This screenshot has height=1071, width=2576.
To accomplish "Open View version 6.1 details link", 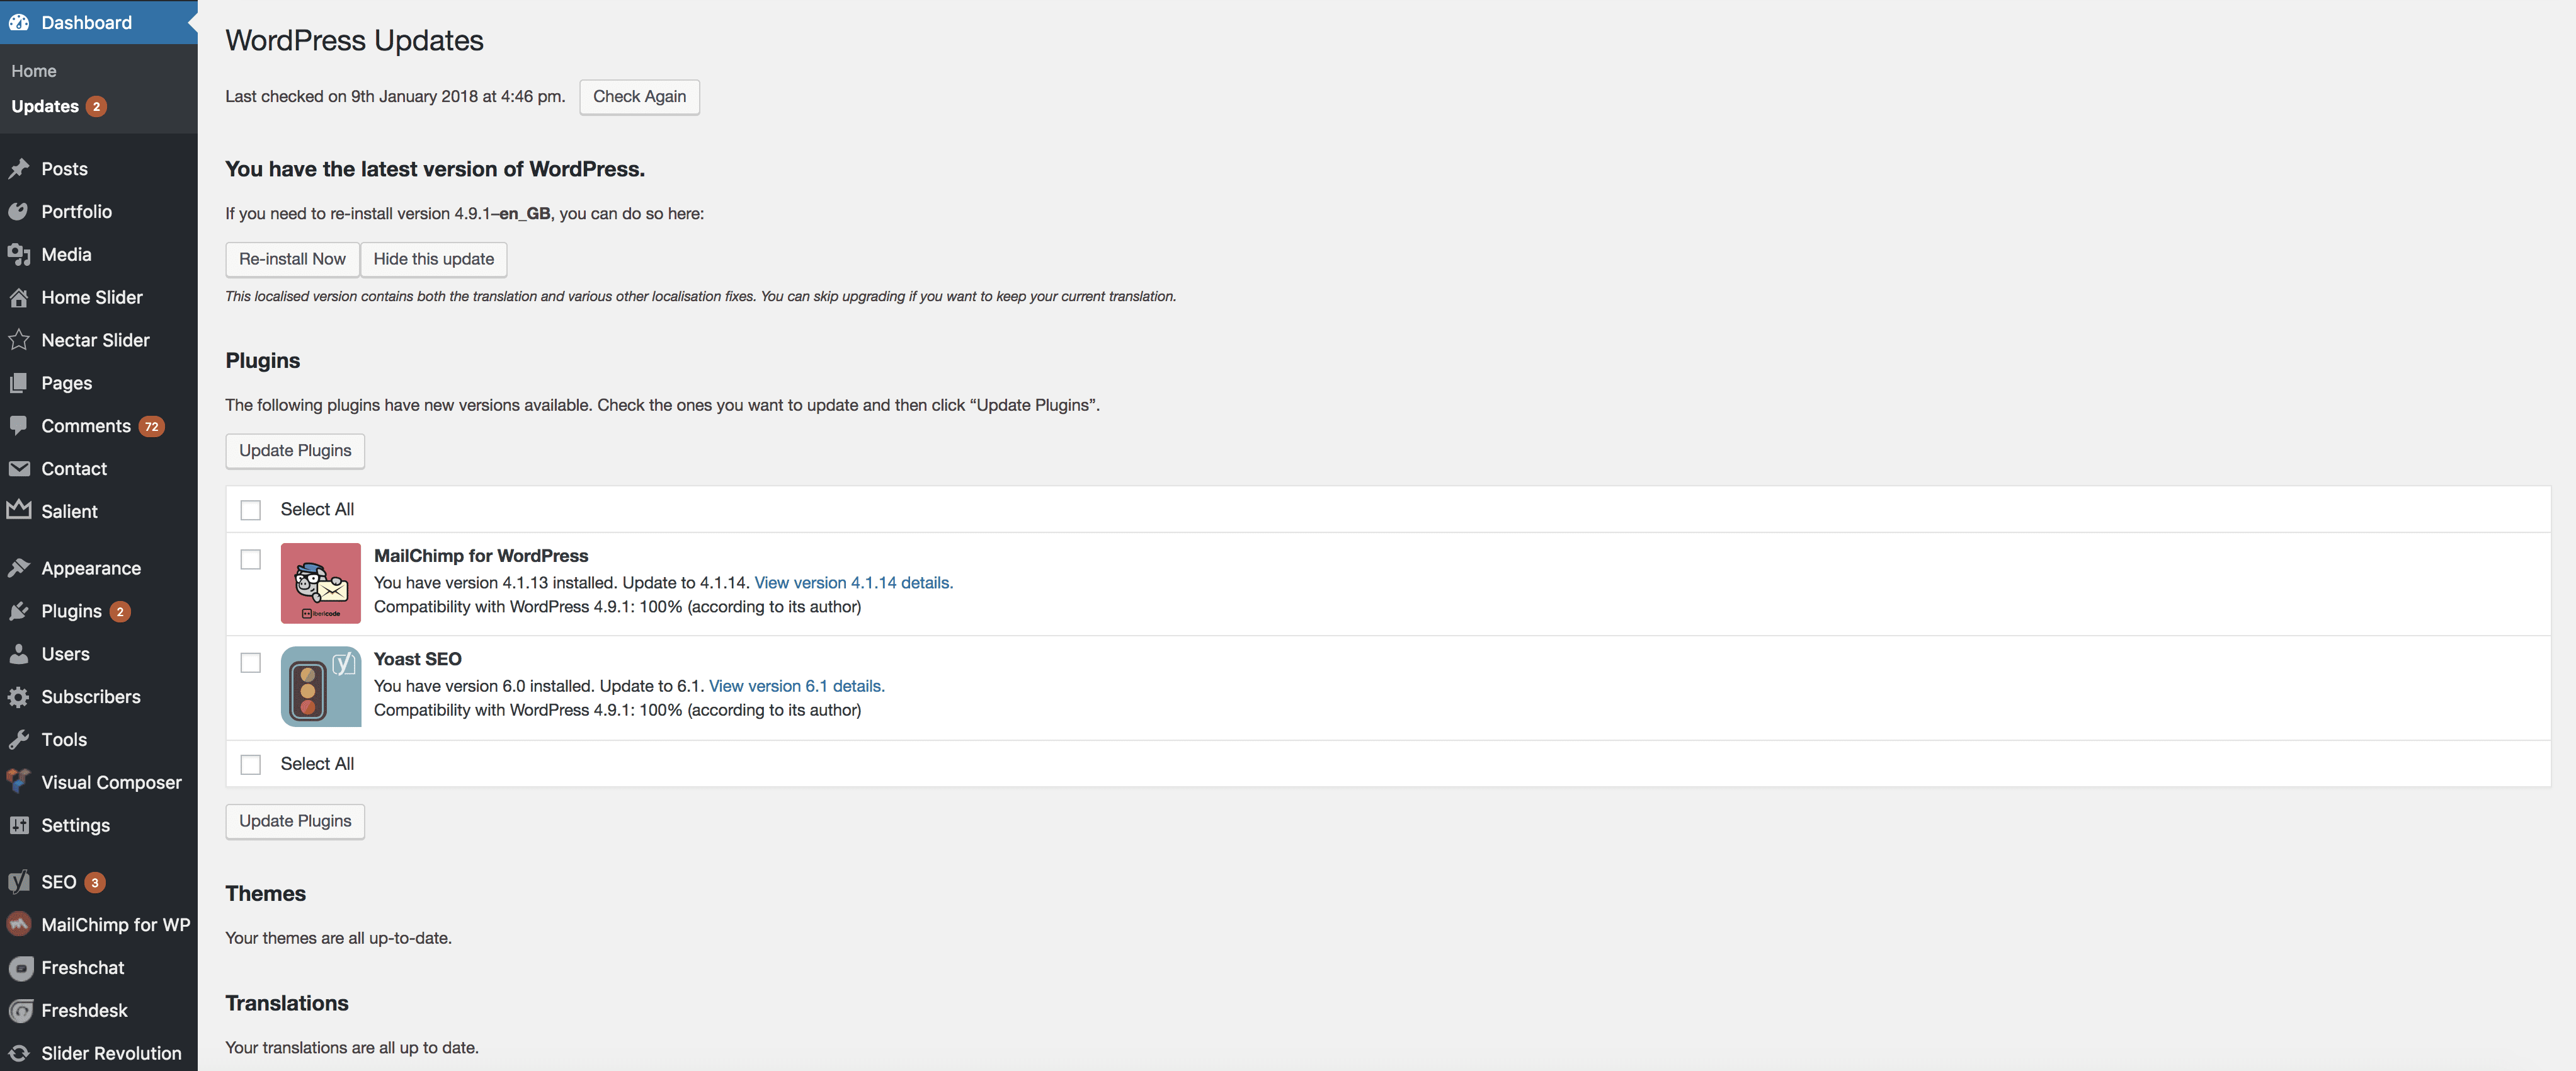I will click(796, 686).
